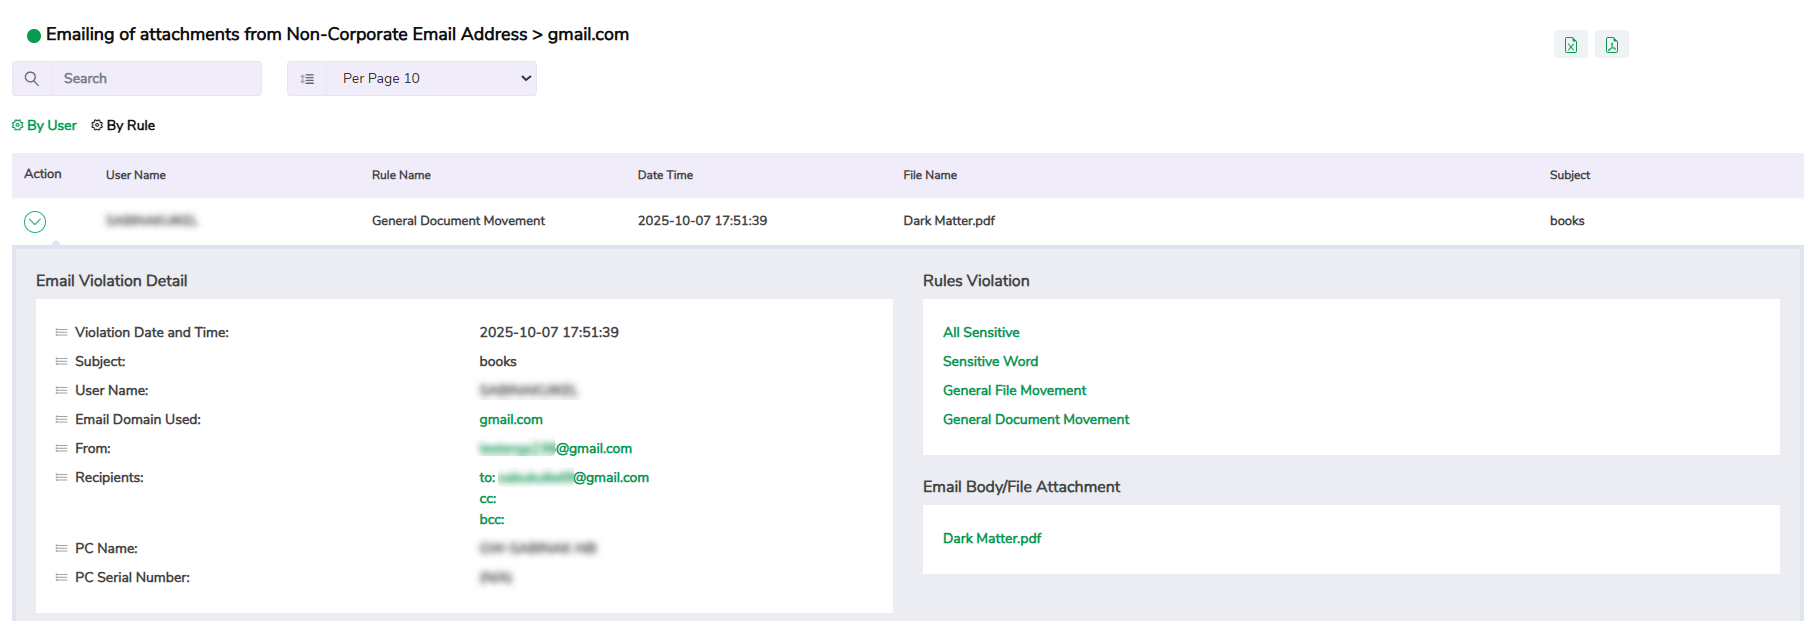Click the search magnifier icon
1811x621 pixels.
(x=32, y=79)
